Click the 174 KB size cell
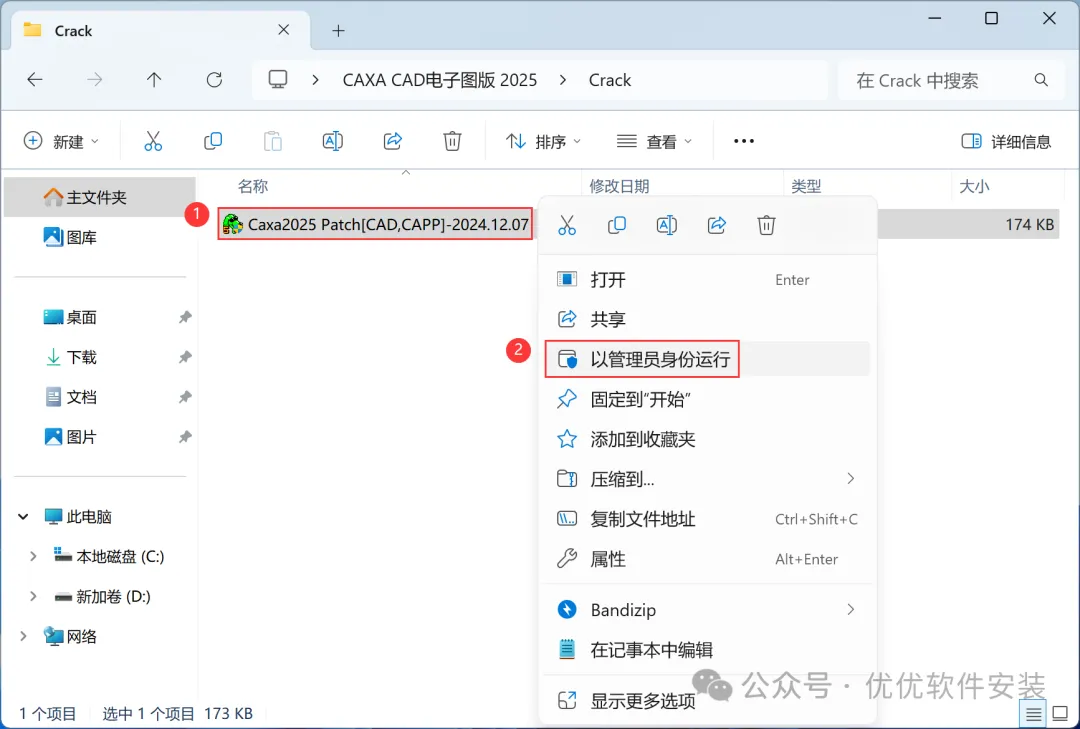The height and width of the screenshot is (729, 1080). tap(1029, 225)
